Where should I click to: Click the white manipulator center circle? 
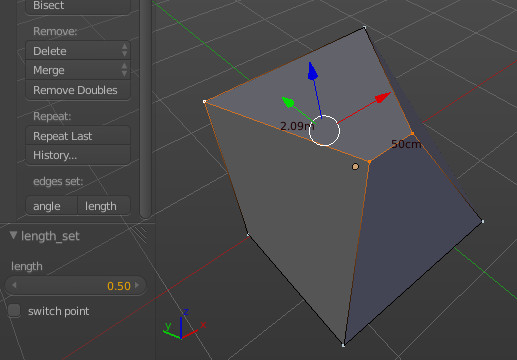point(324,130)
